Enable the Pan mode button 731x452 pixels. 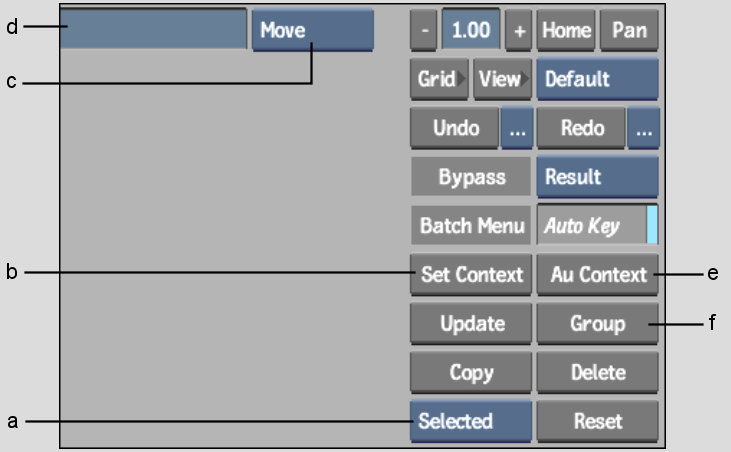(x=629, y=30)
